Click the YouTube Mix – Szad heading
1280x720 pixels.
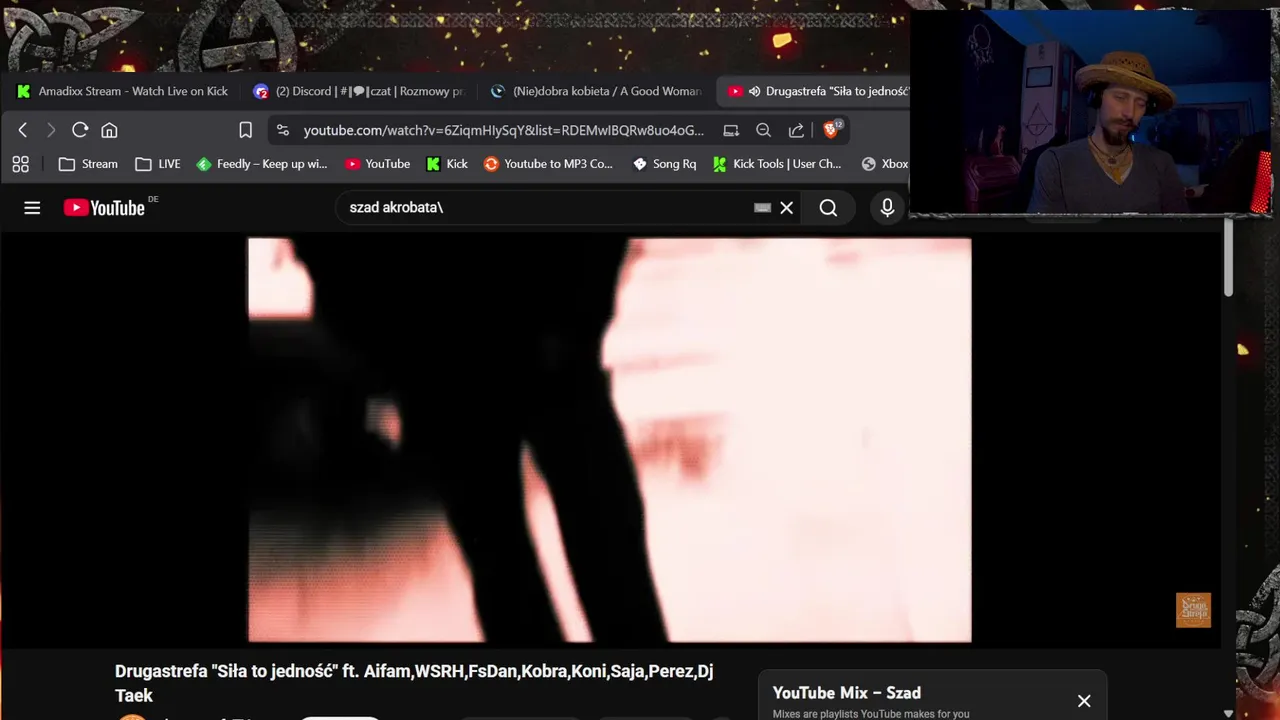(847, 692)
